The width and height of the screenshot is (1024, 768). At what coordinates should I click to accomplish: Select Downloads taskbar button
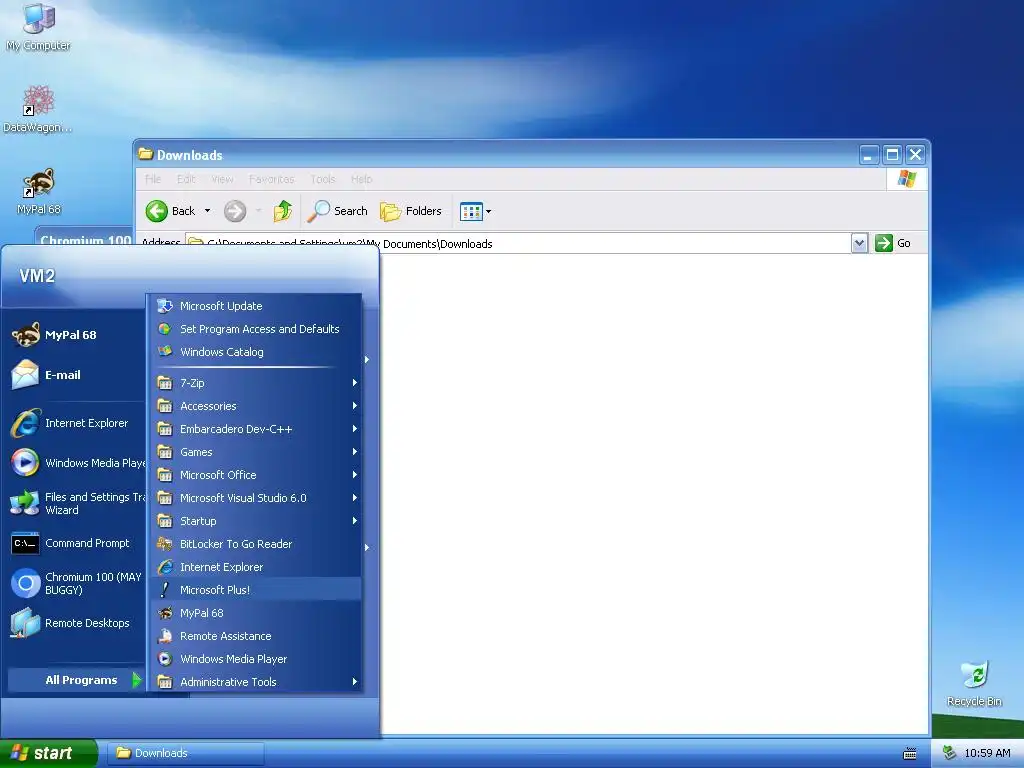pos(184,753)
